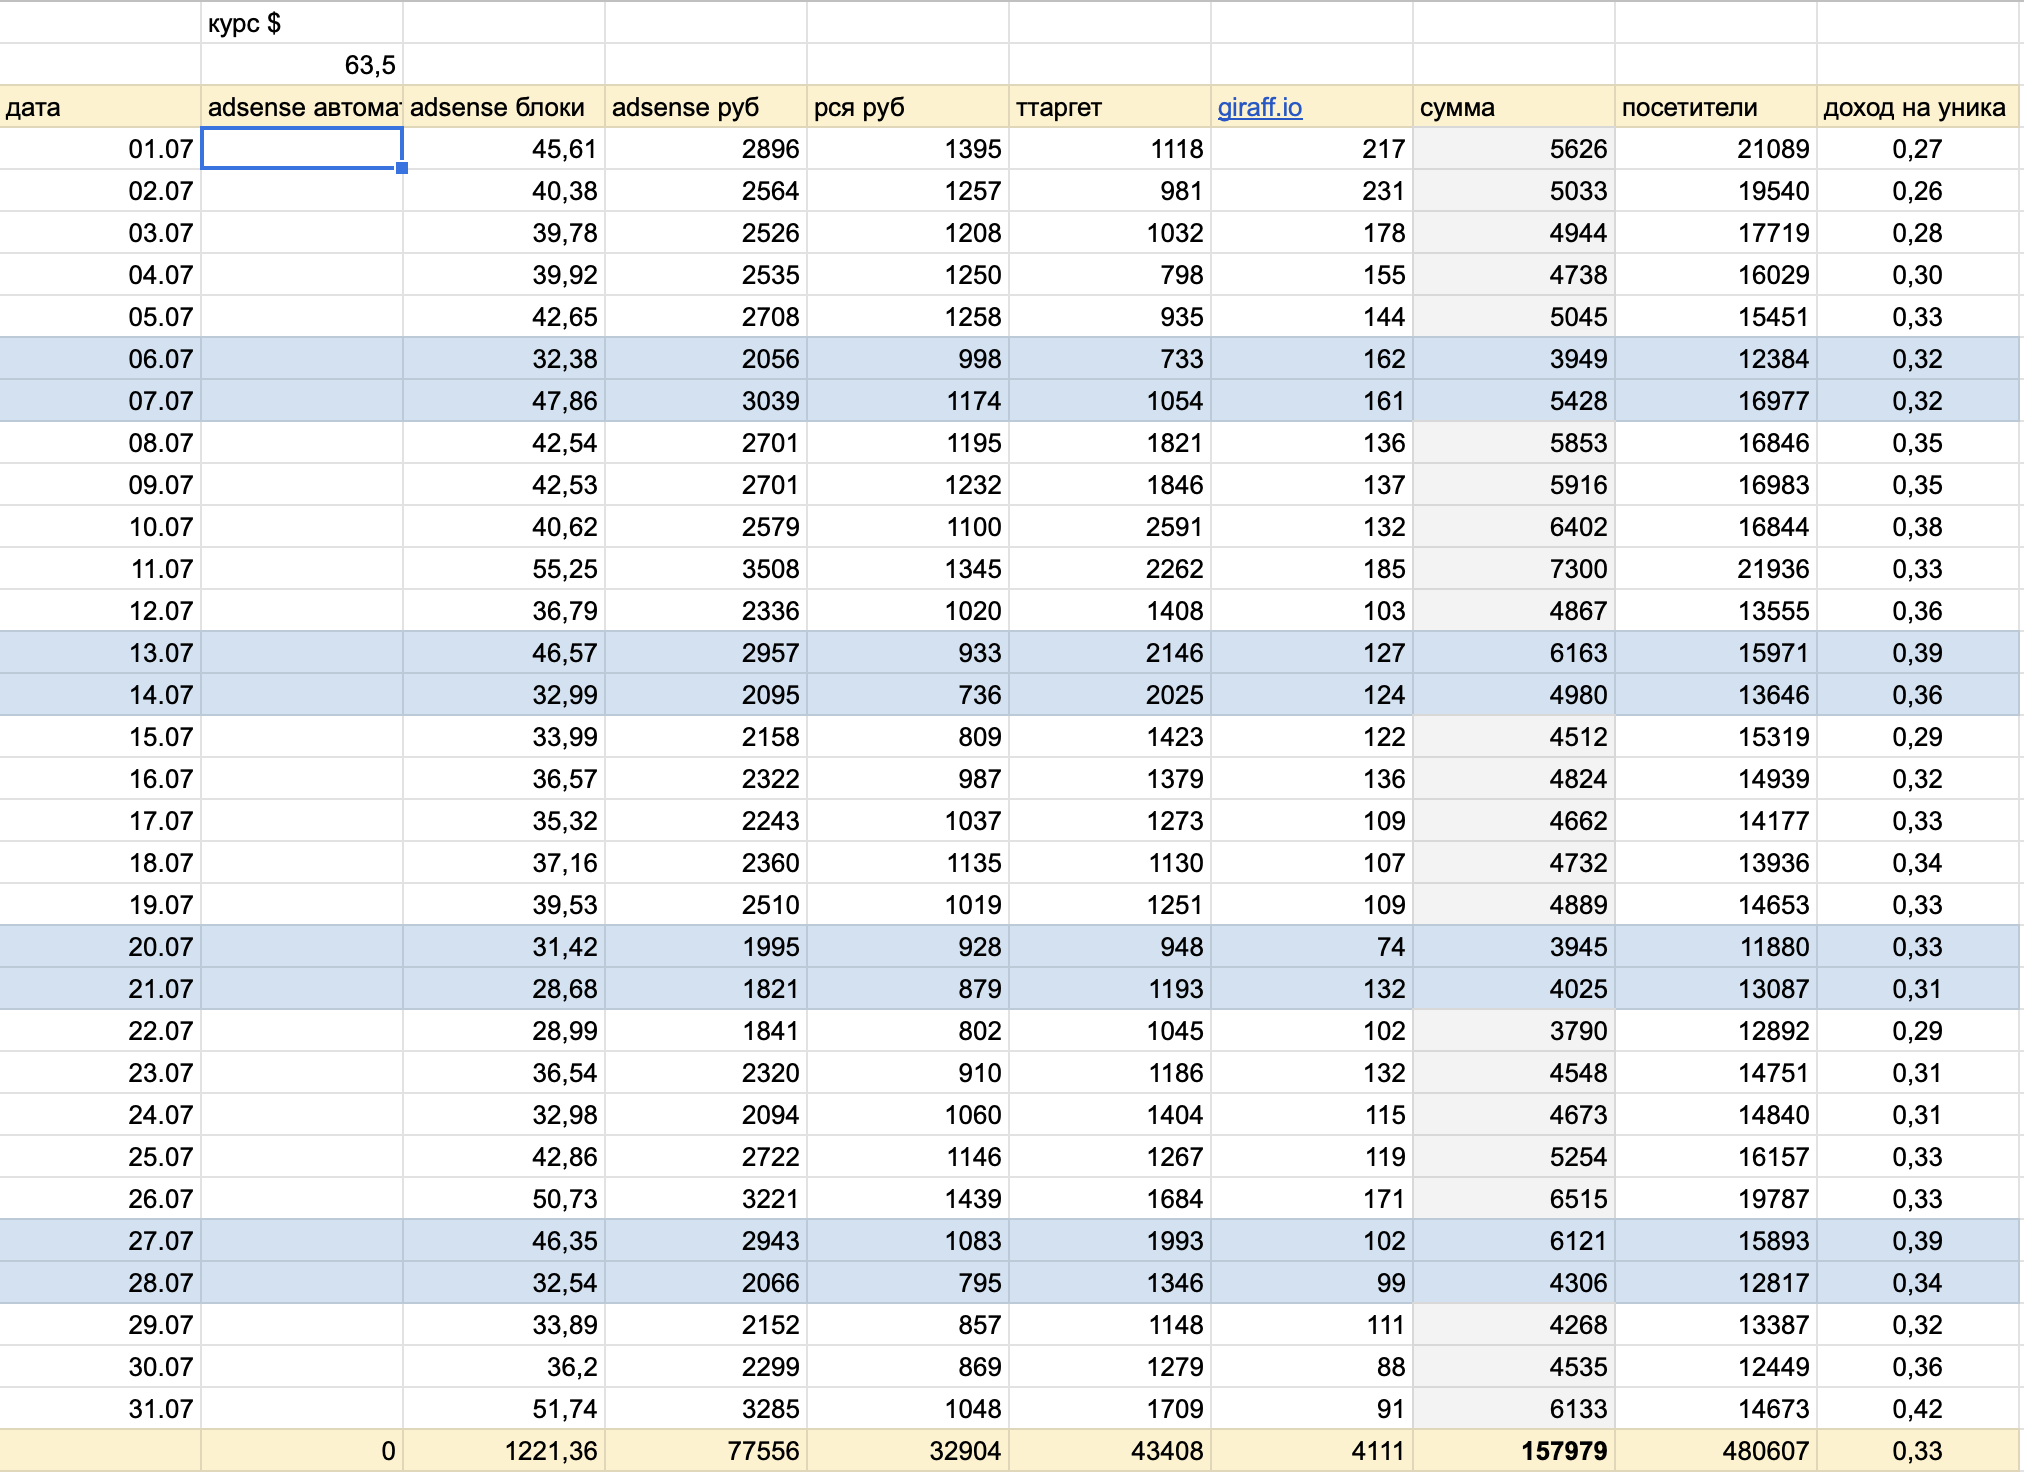This screenshot has width=2024, height=1472.
Task: Click the fill handle of selected cell
Action: (402, 168)
